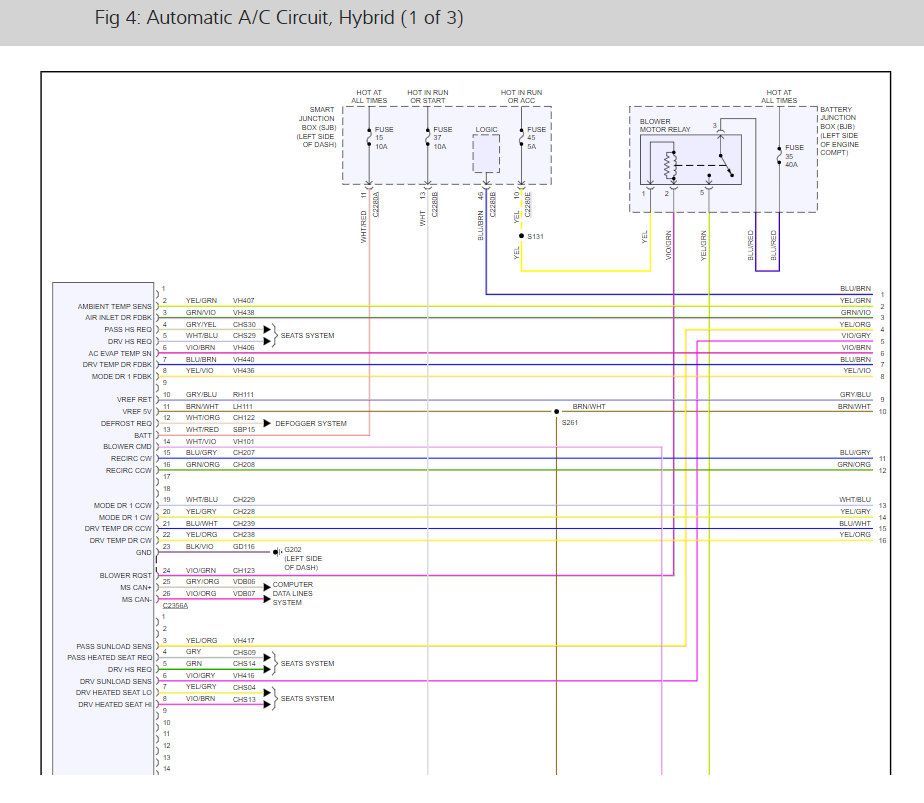Image resolution: width=924 pixels, height=803 pixels.
Task: Click the 'BLK/VIO' wire color on pin 23
Action: (x=199, y=547)
